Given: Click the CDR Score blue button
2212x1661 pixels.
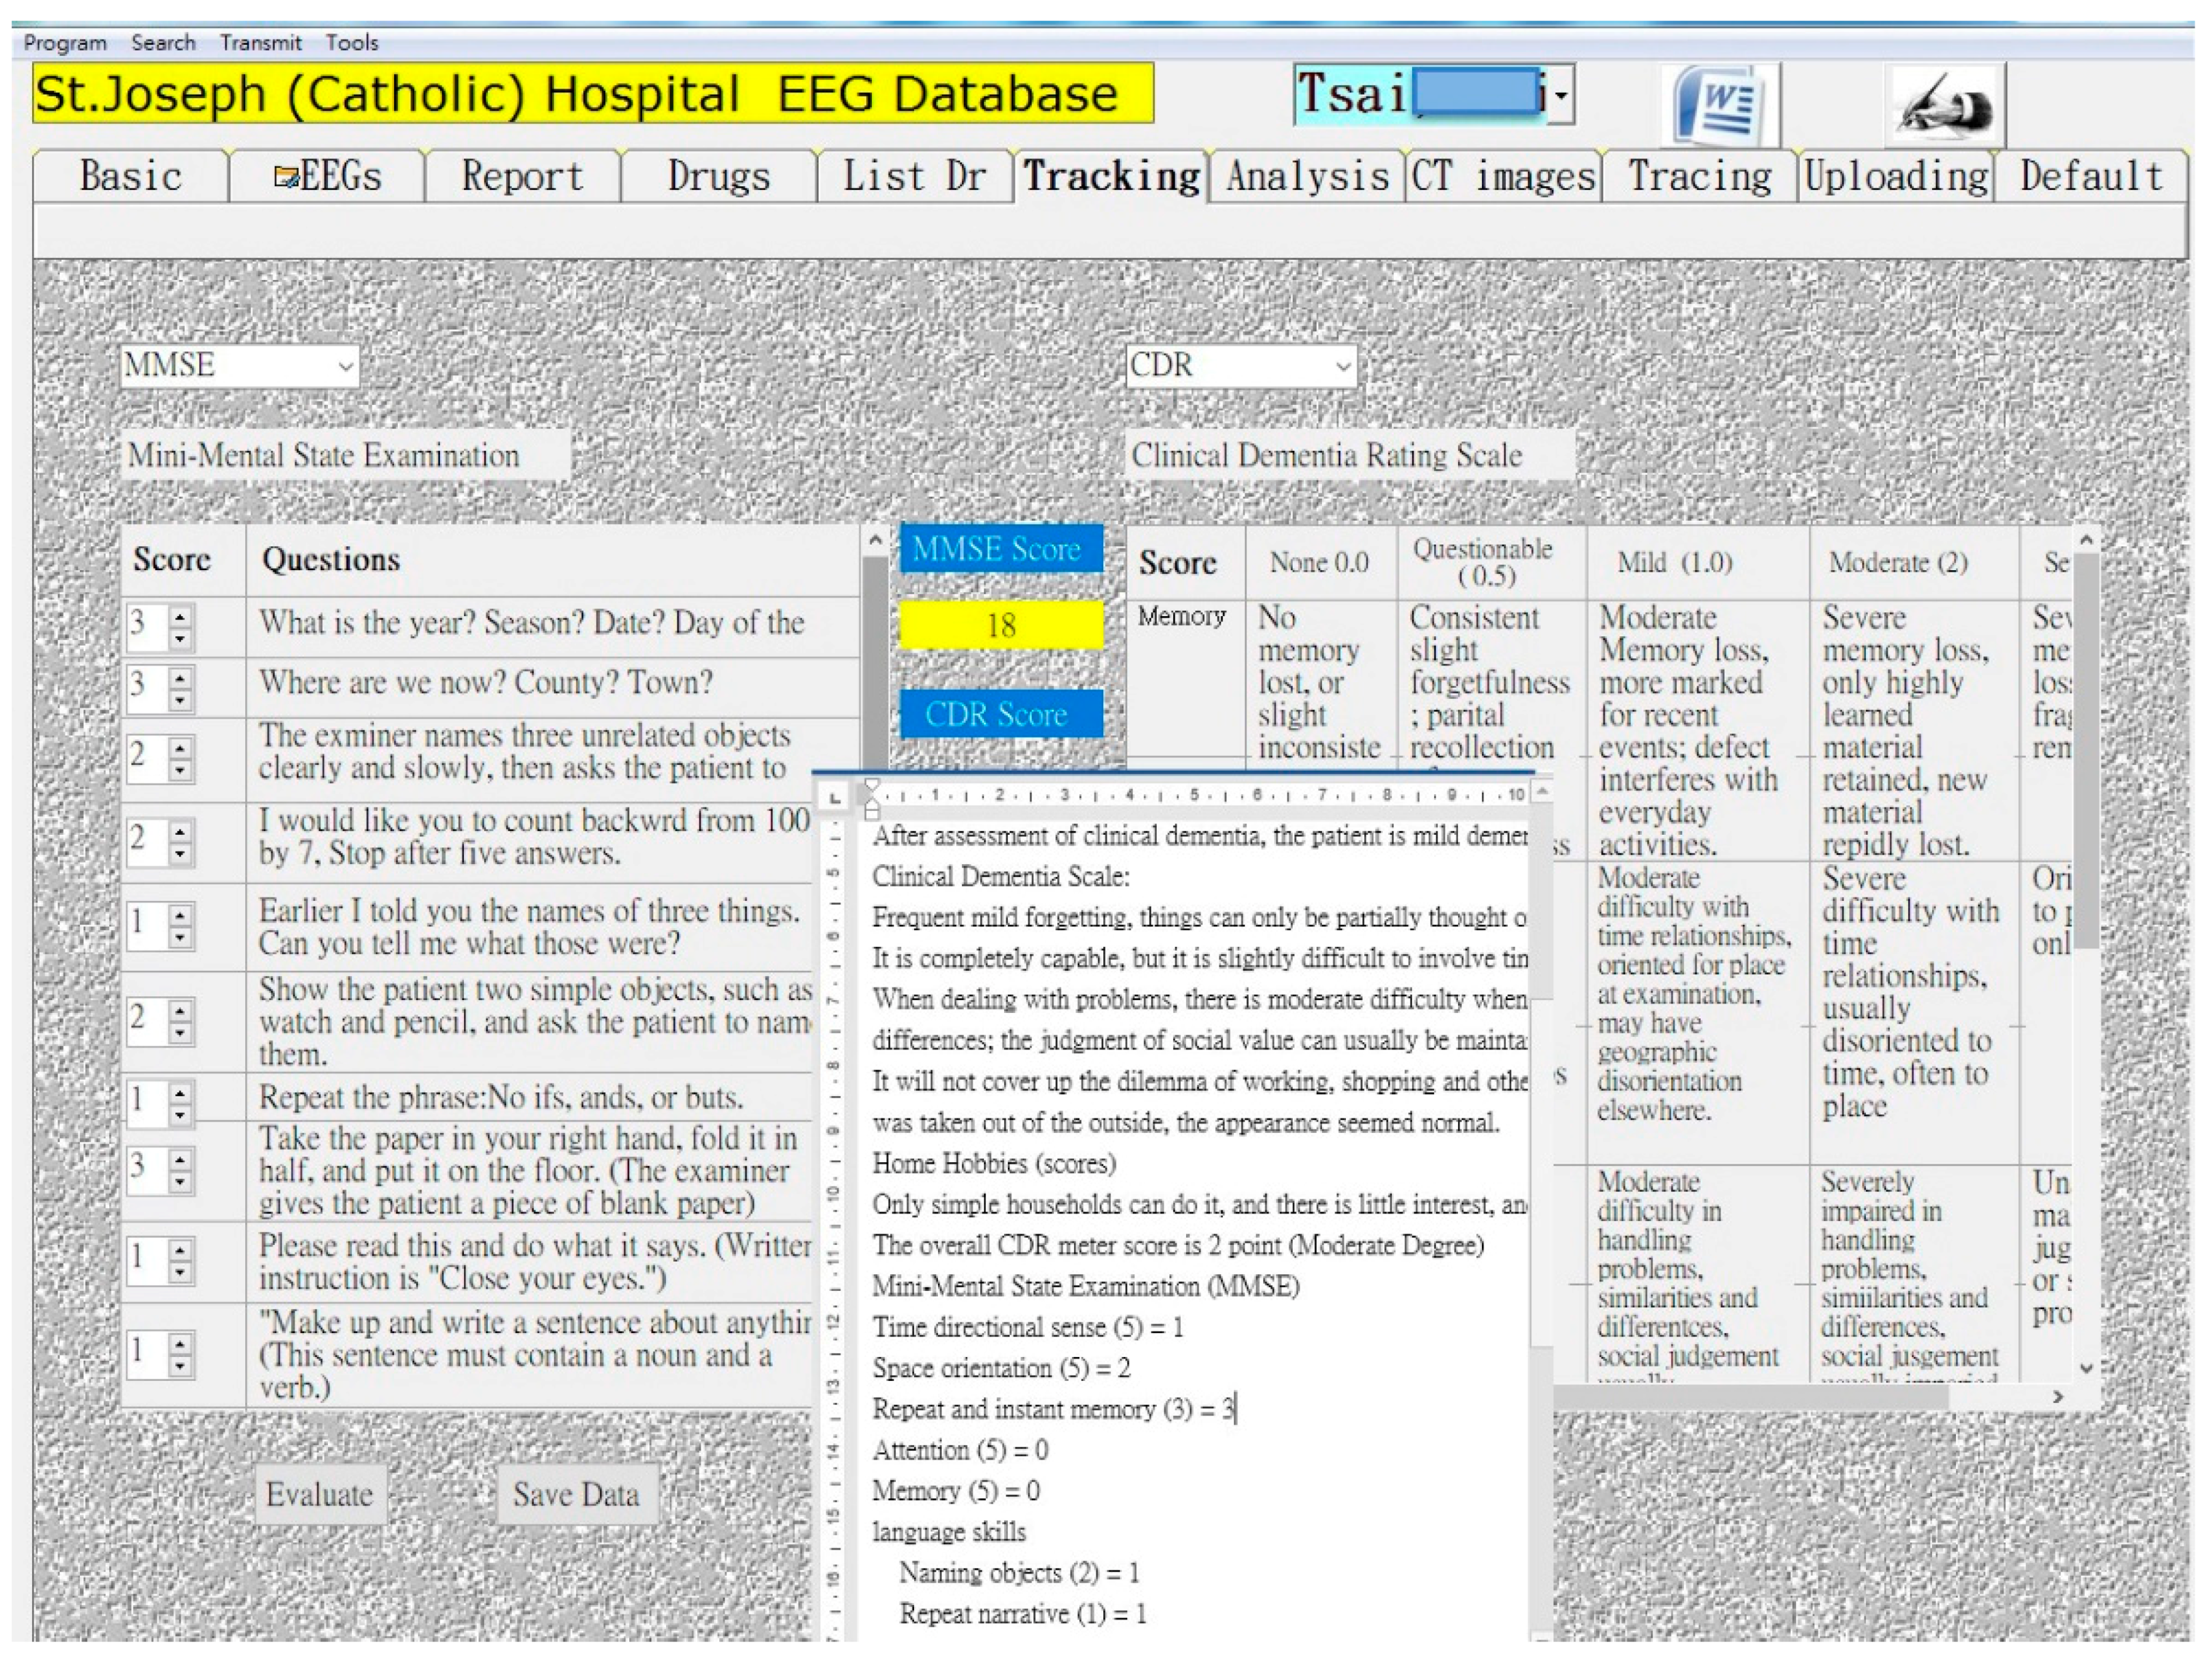Looking at the screenshot, I should coord(1000,714).
